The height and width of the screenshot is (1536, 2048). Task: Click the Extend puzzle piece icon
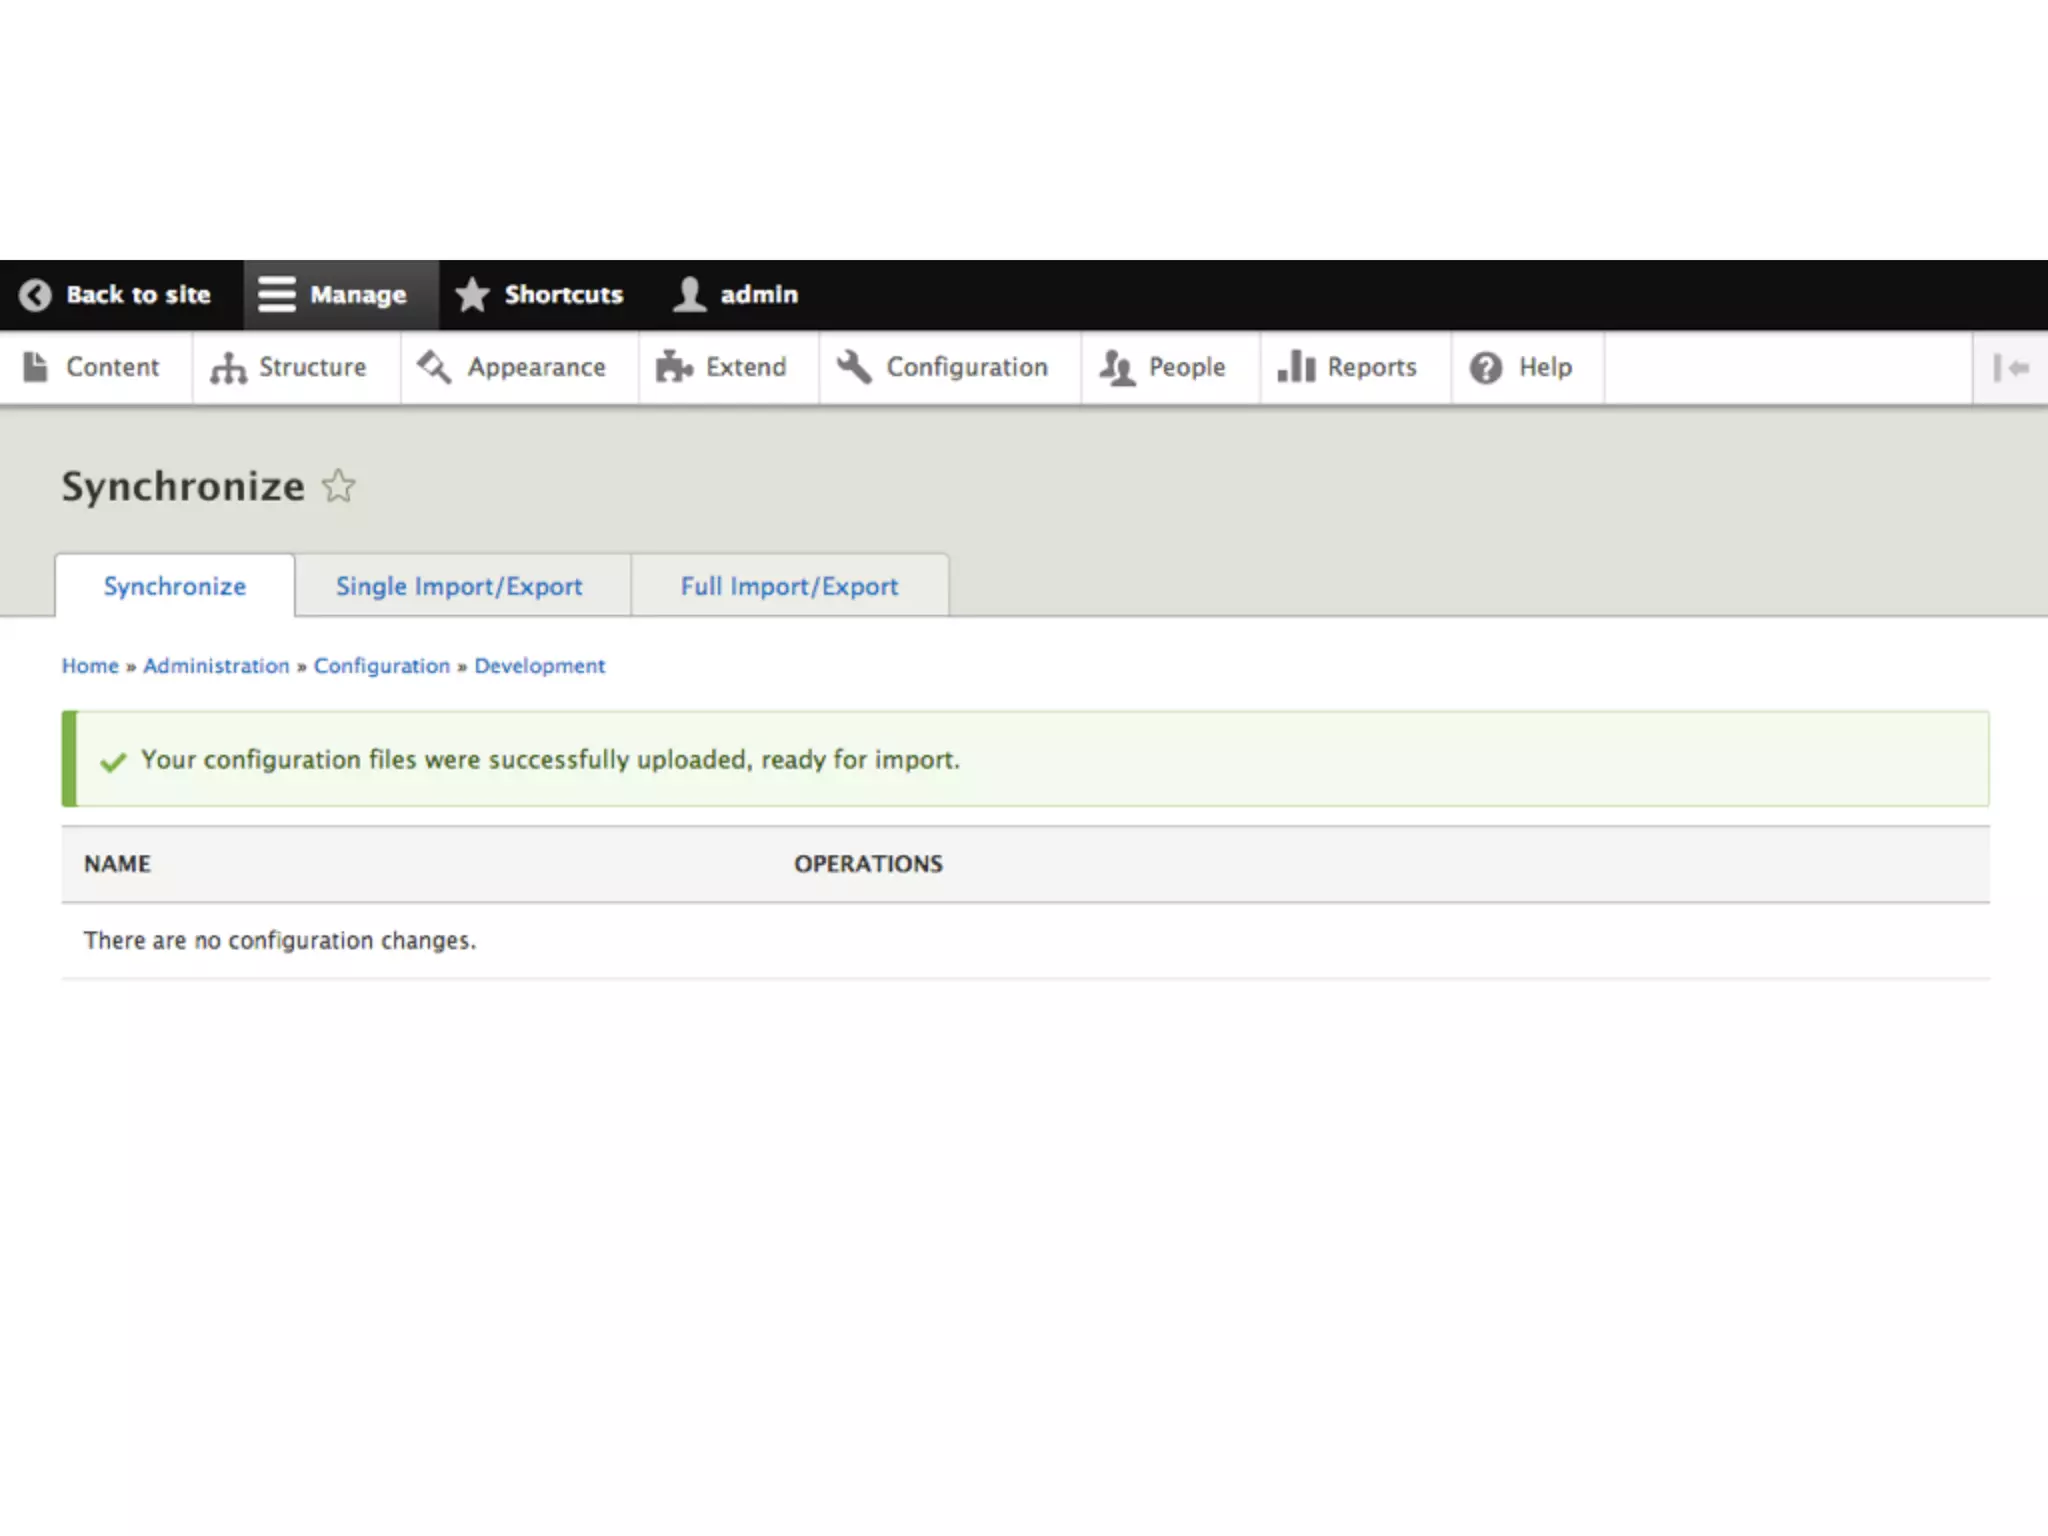pos(674,367)
